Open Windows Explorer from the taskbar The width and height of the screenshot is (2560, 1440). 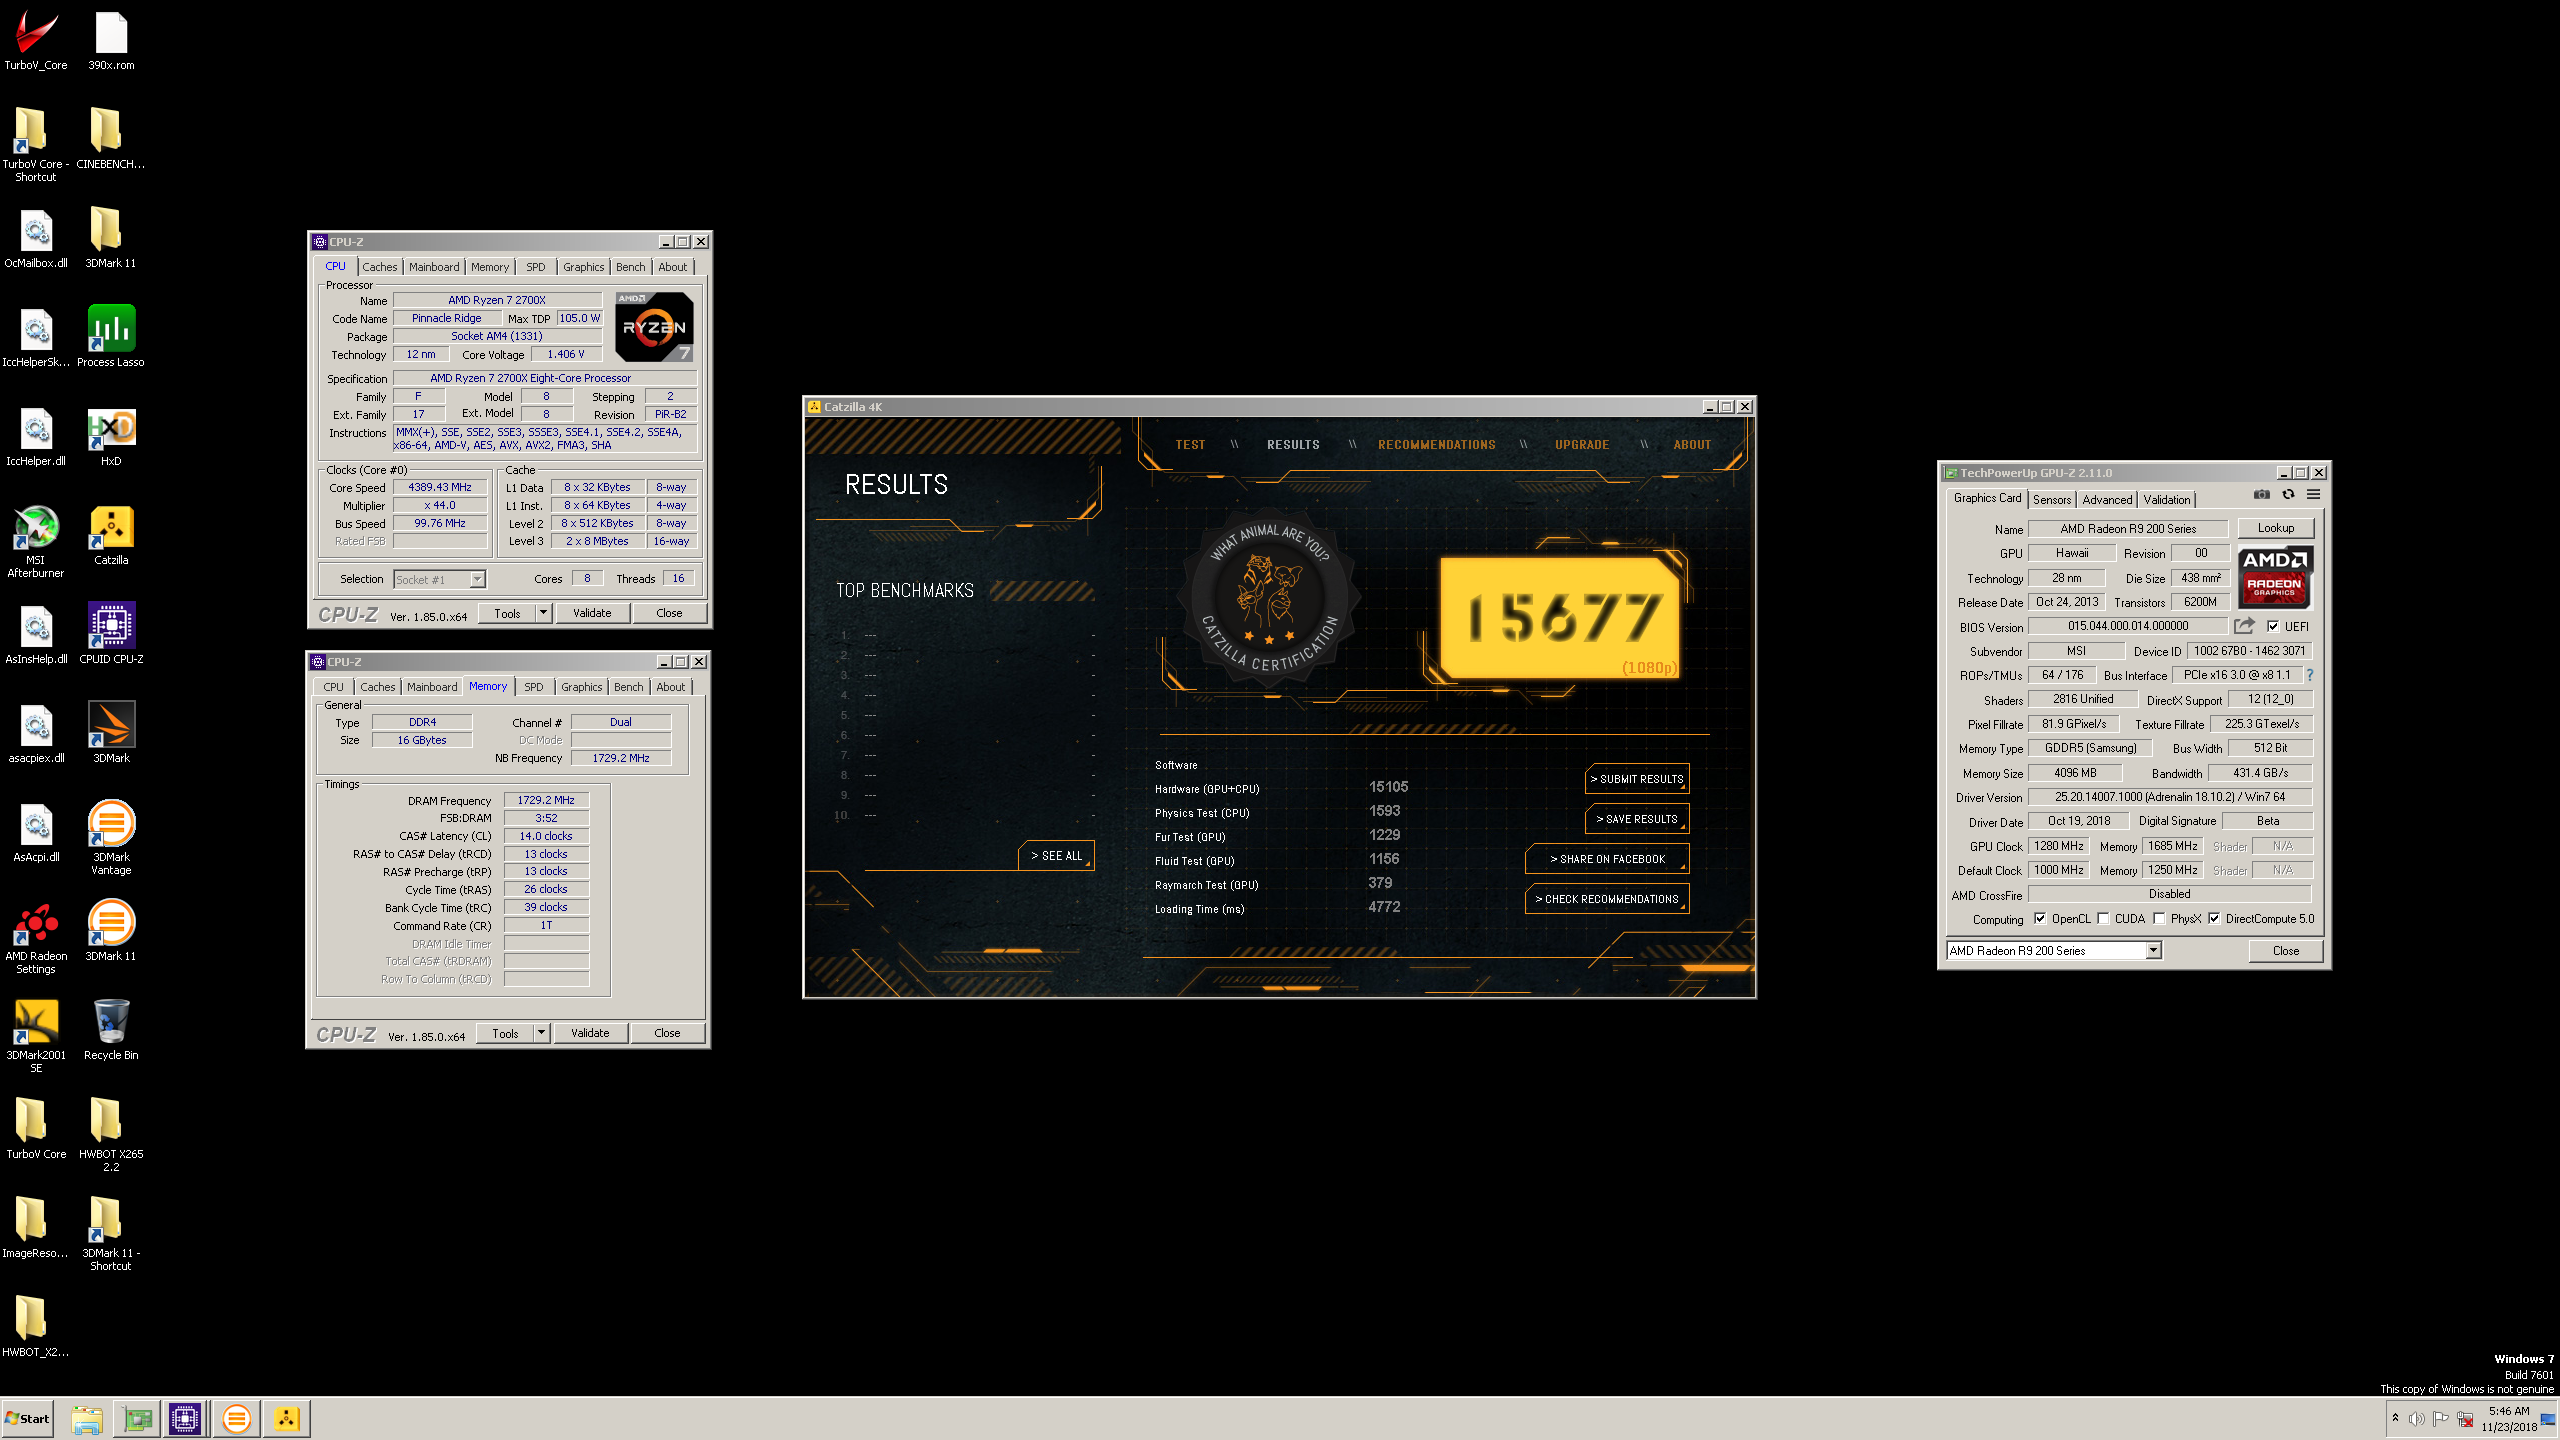(87, 1418)
